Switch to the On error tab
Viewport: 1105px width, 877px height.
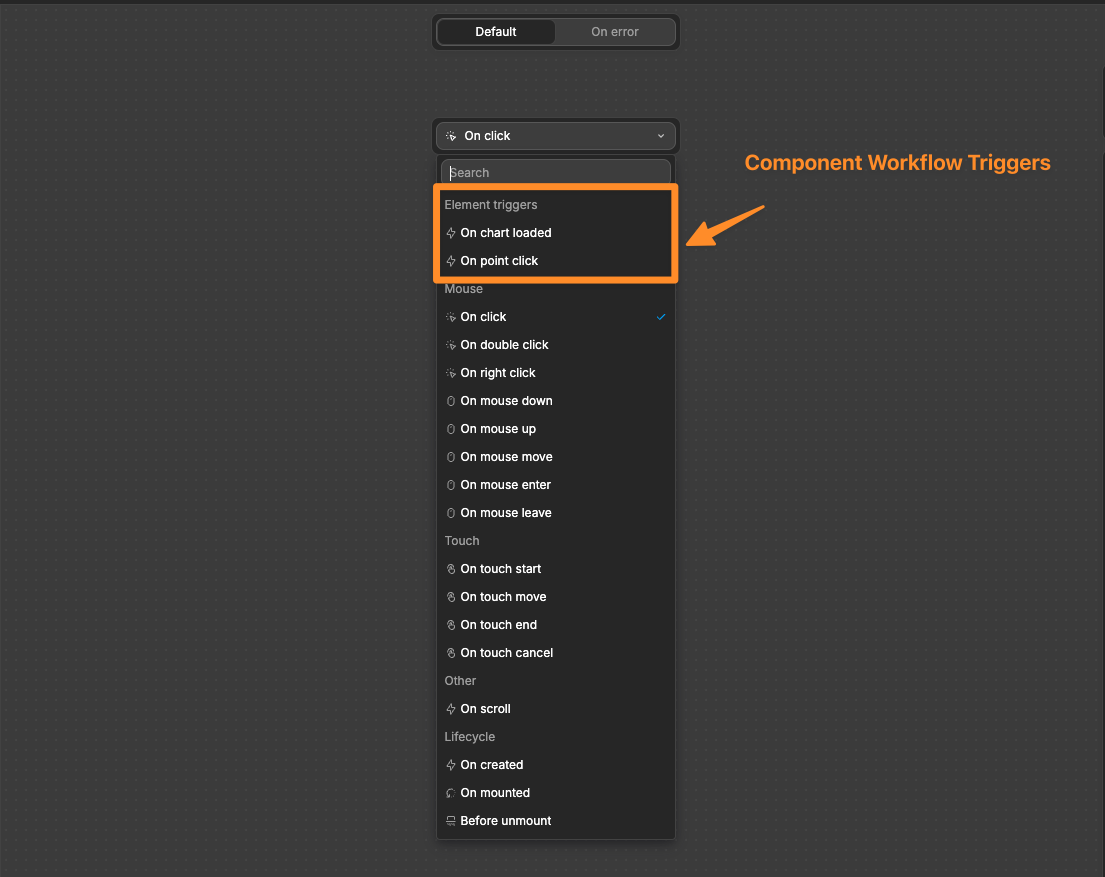(614, 31)
